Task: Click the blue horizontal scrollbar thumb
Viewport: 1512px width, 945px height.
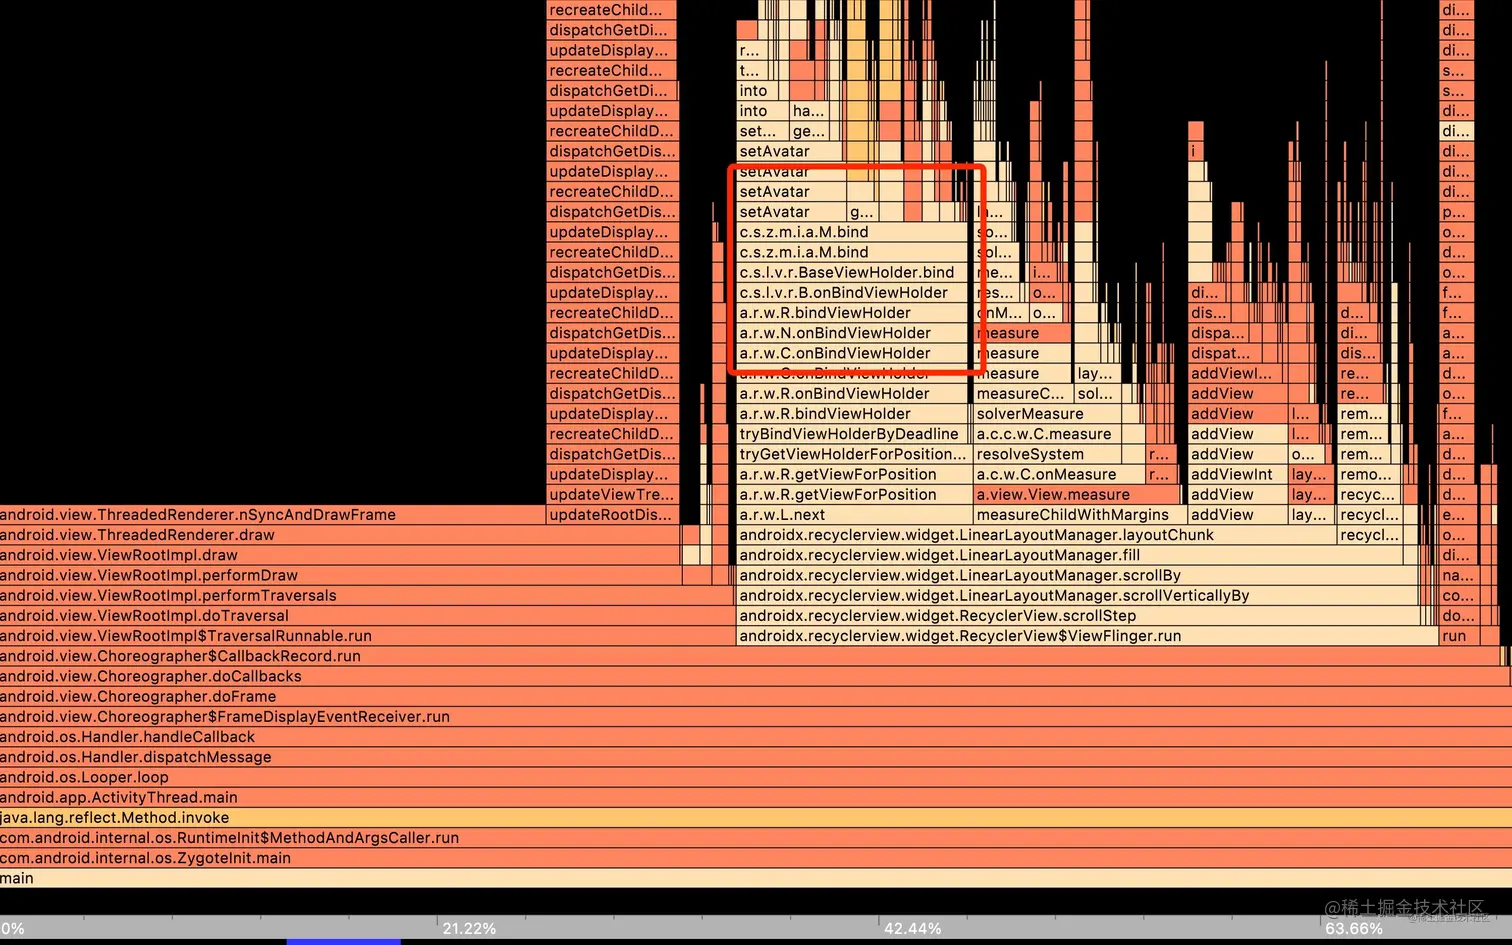Action: coord(343,942)
